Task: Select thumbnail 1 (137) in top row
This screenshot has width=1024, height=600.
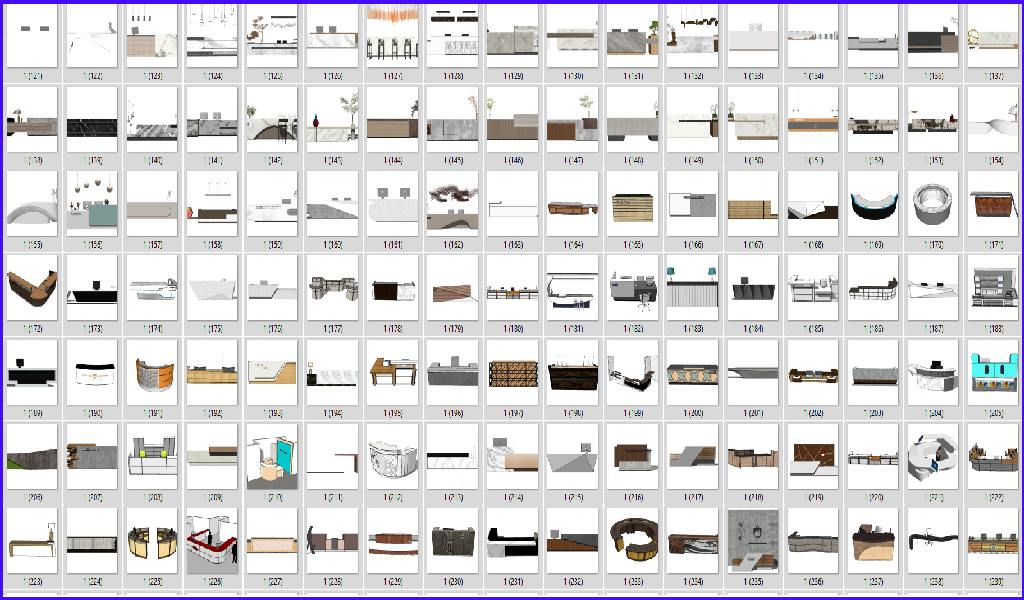Action: (993, 36)
